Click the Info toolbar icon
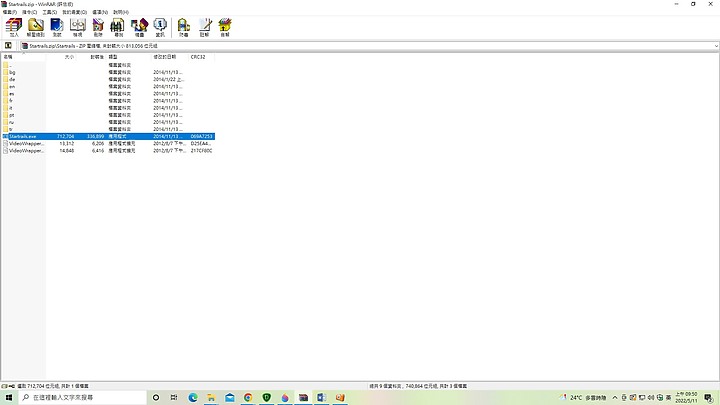The image size is (720, 405). 160,28
